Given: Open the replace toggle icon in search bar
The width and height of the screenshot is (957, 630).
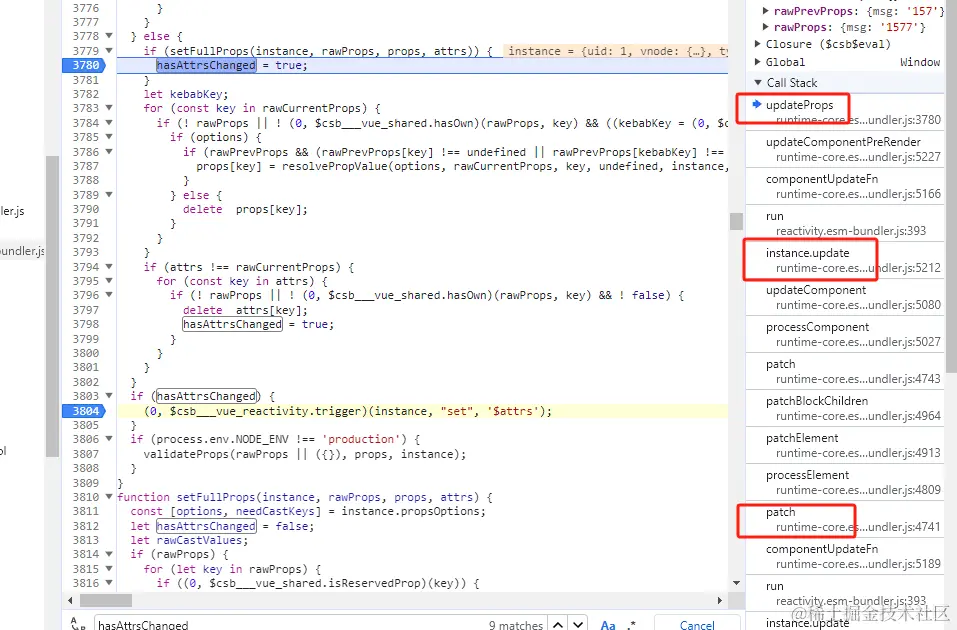Looking at the screenshot, I should (78, 624).
